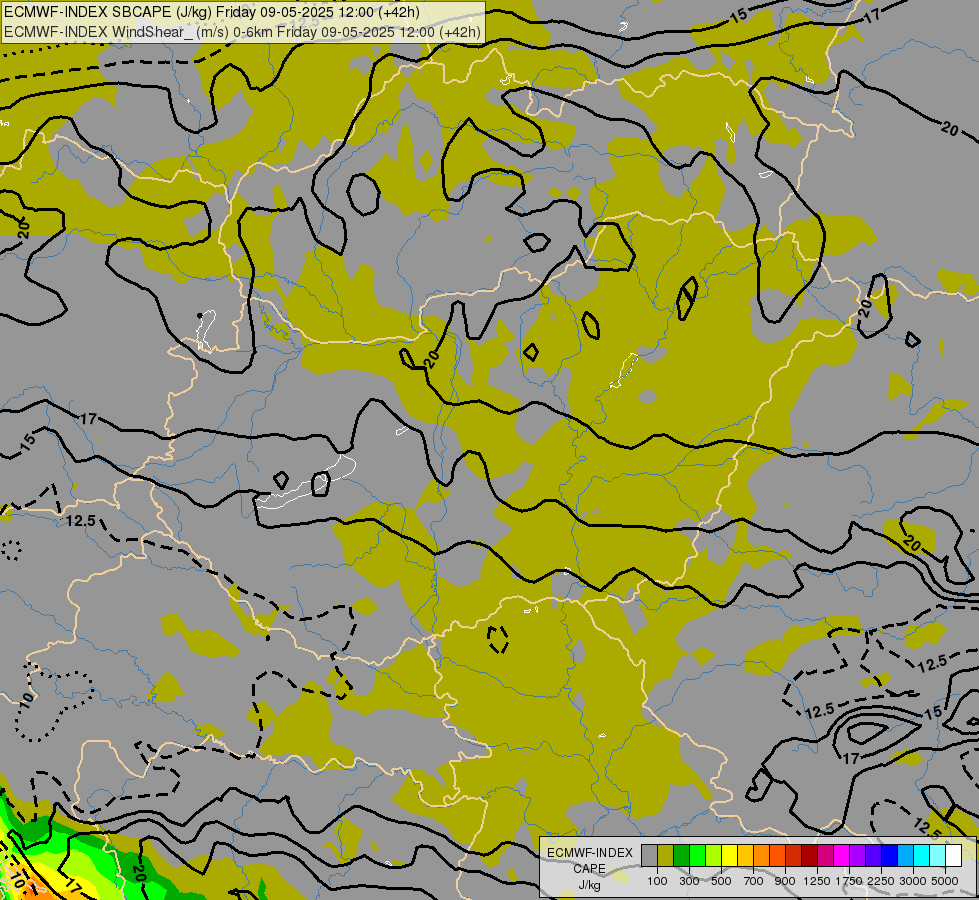Select the pure blue legend swatch

(x=889, y=856)
